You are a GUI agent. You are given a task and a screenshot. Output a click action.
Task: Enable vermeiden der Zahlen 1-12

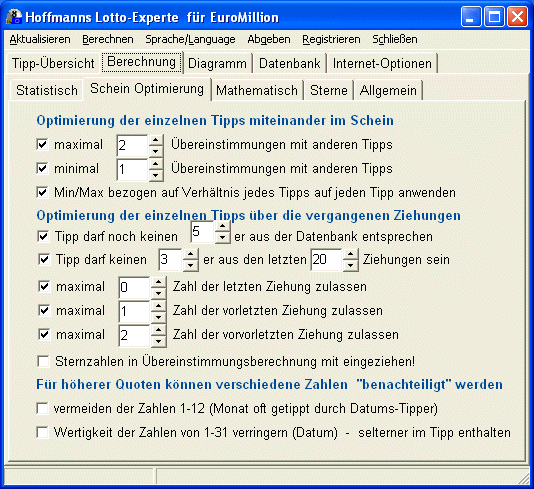click(42, 408)
